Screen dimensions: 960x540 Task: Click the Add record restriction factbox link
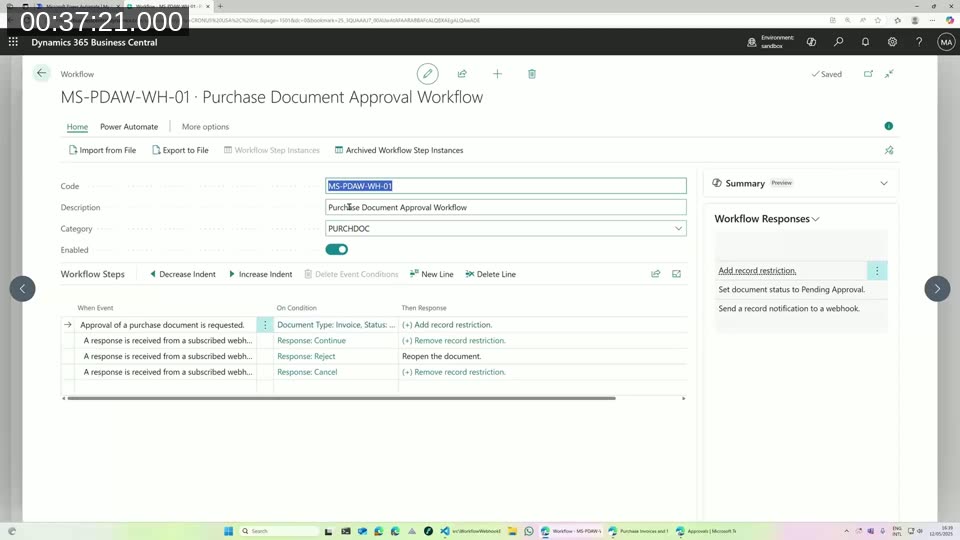click(x=757, y=271)
